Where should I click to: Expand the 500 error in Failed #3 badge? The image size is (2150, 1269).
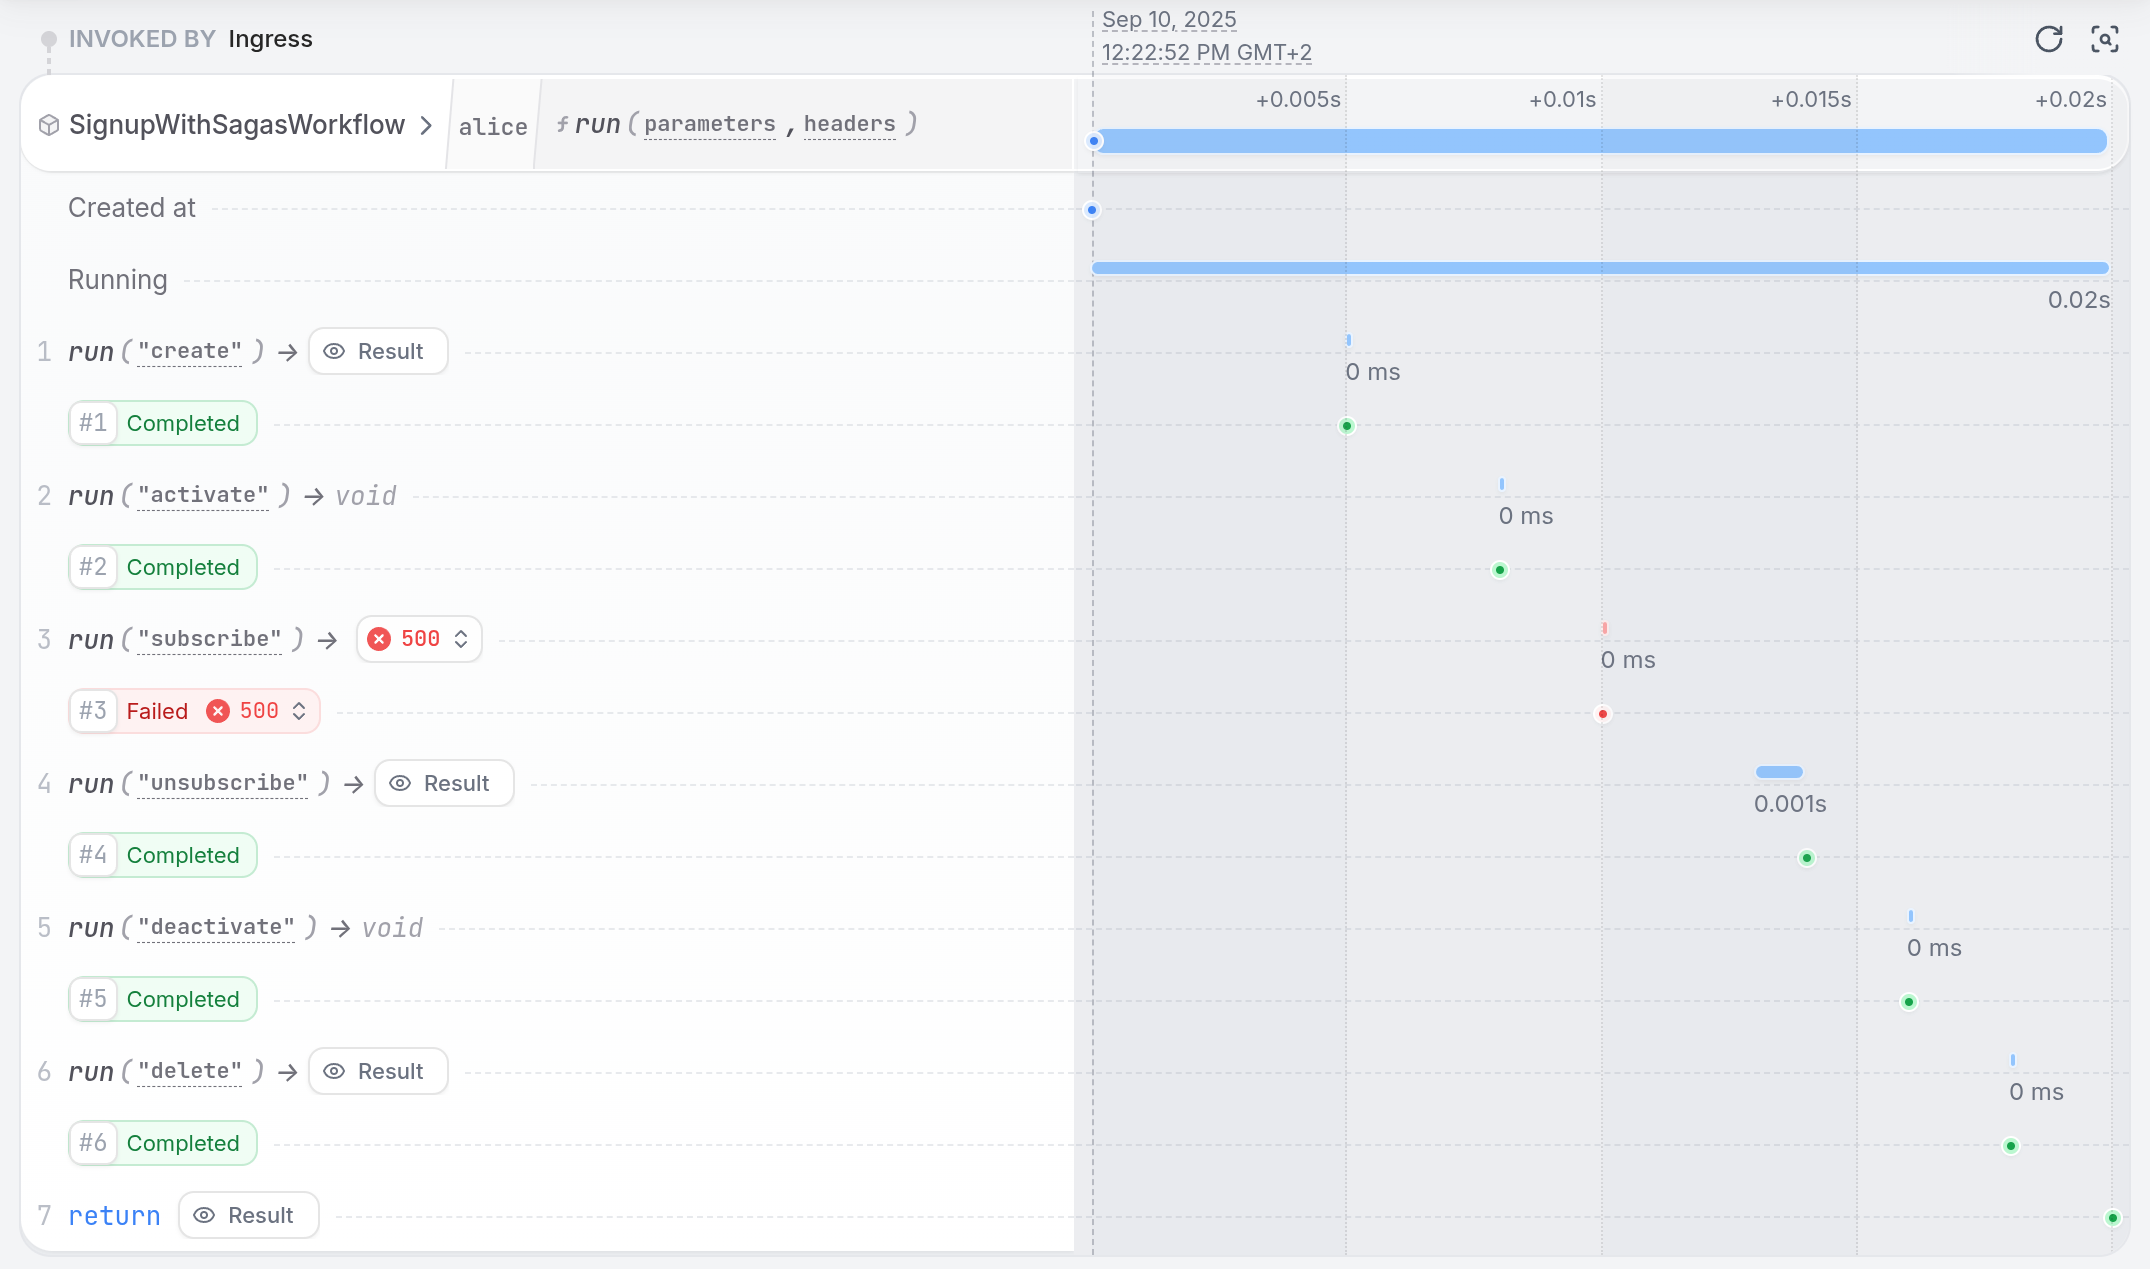tap(299, 711)
